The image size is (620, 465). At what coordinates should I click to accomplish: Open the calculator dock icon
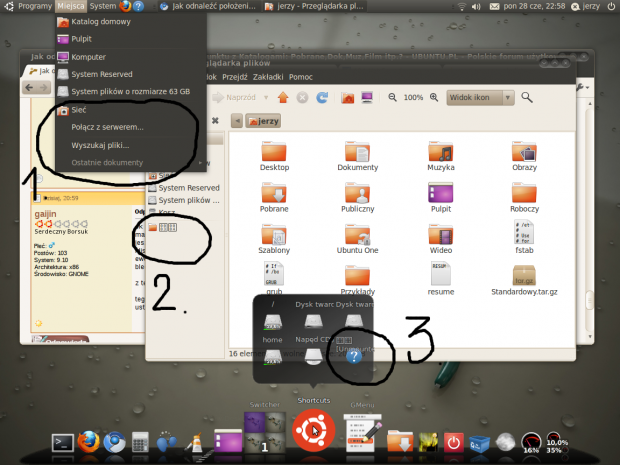point(140,442)
